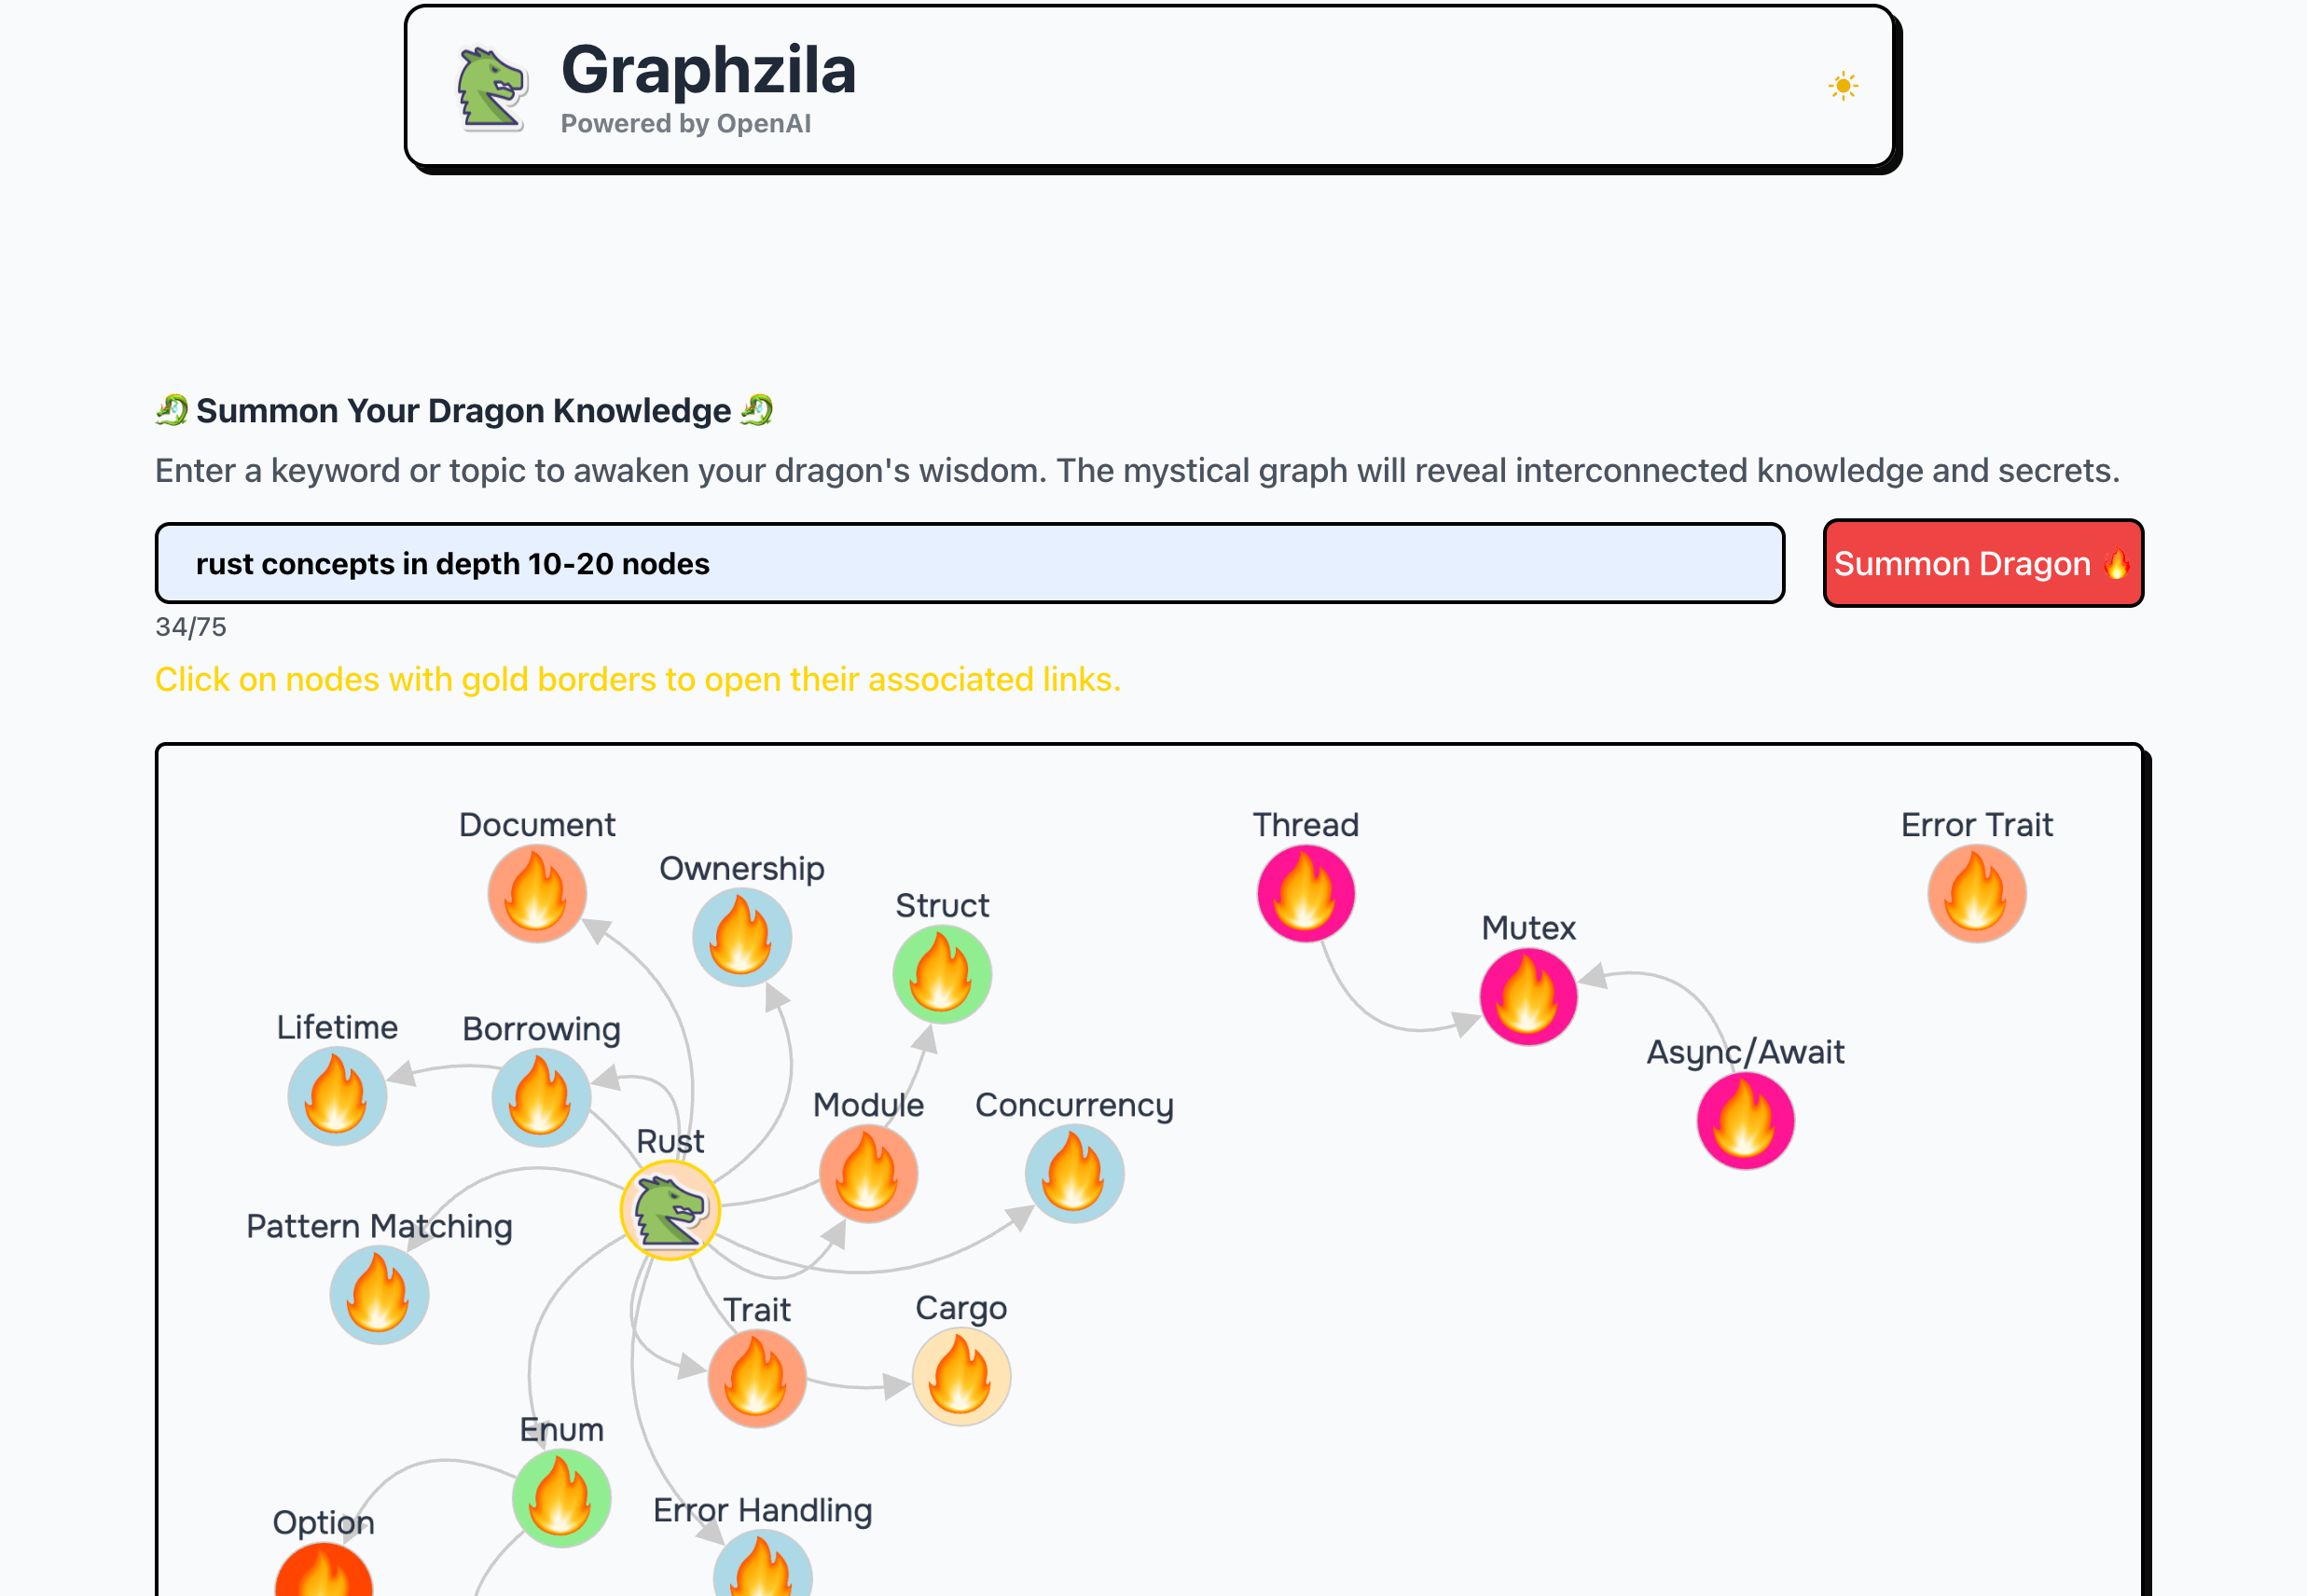Select the Enum node
The width and height of the screenshot is (2307, 1596).
[561, 1498]
